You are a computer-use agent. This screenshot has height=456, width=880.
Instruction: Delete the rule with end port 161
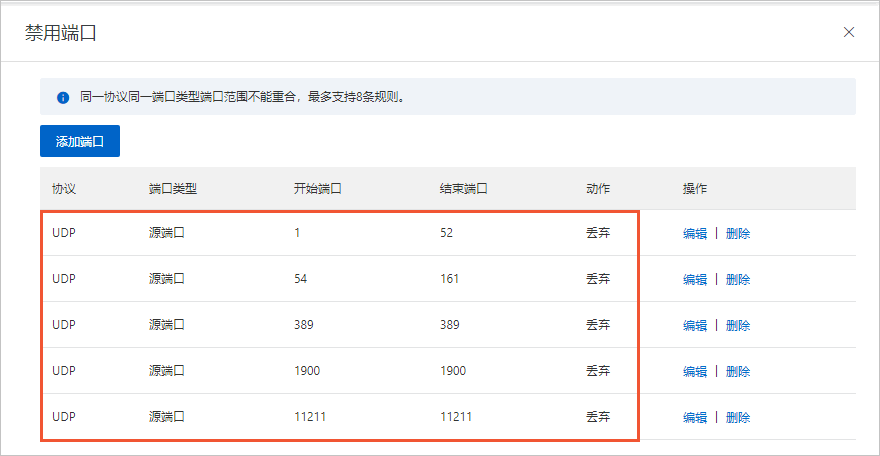(x=737, y=279)
